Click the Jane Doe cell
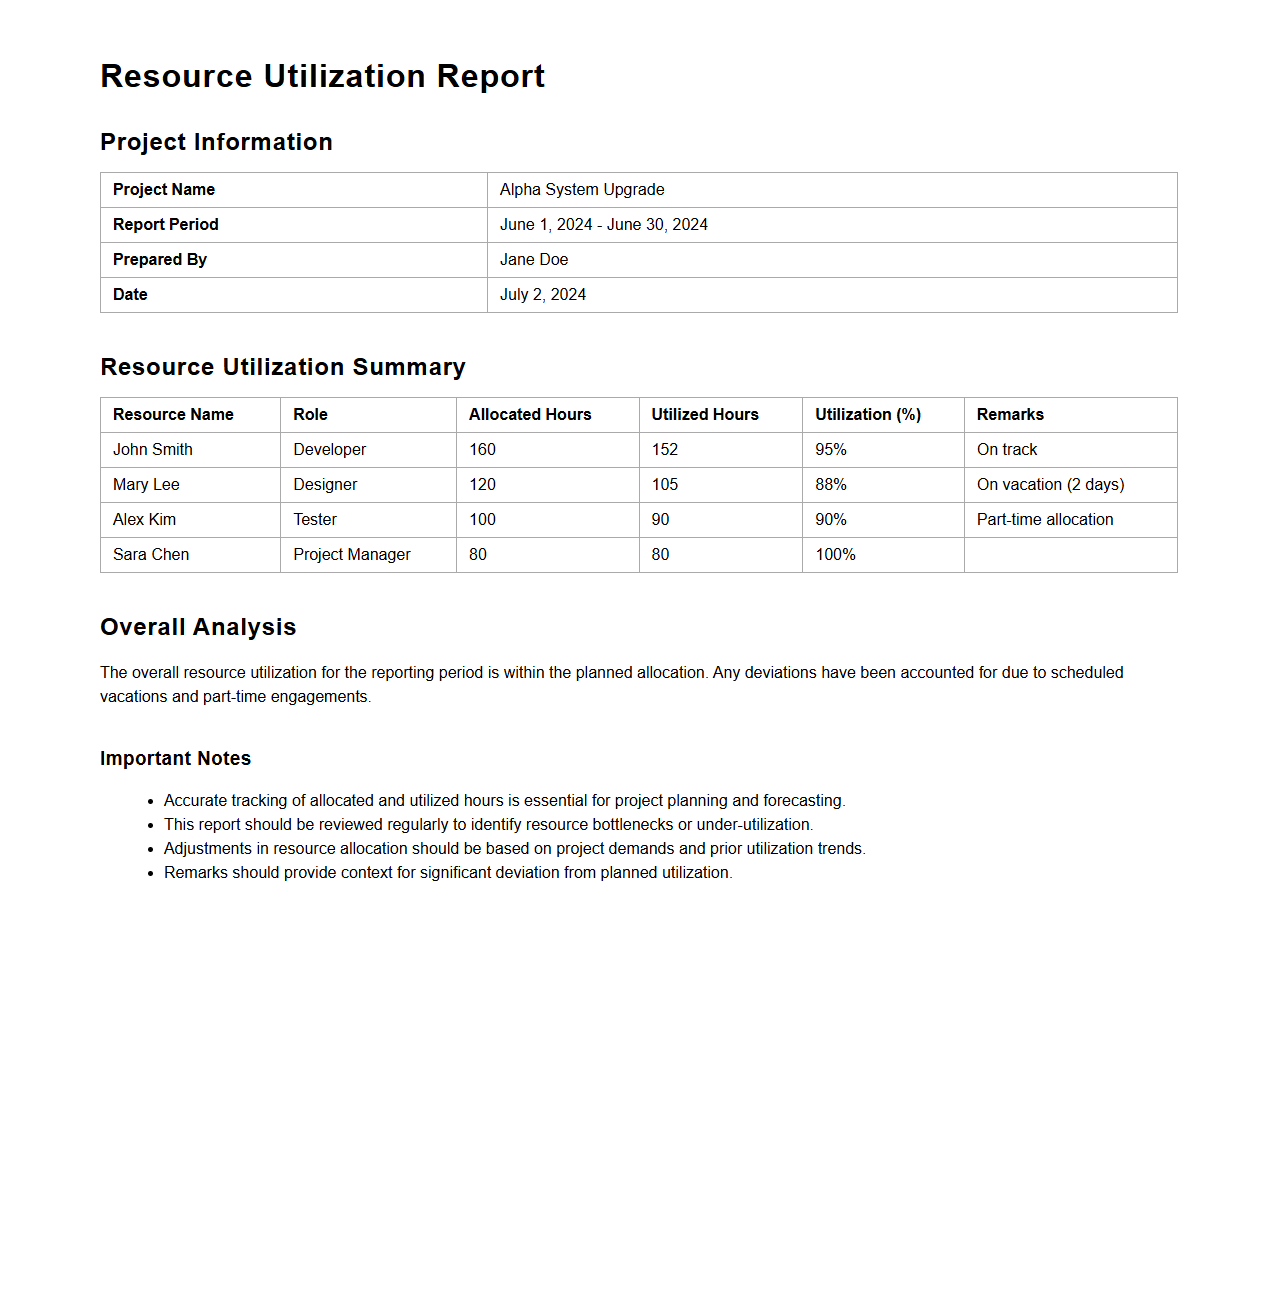1278x1300 pixels. click(x=534, y=260)
